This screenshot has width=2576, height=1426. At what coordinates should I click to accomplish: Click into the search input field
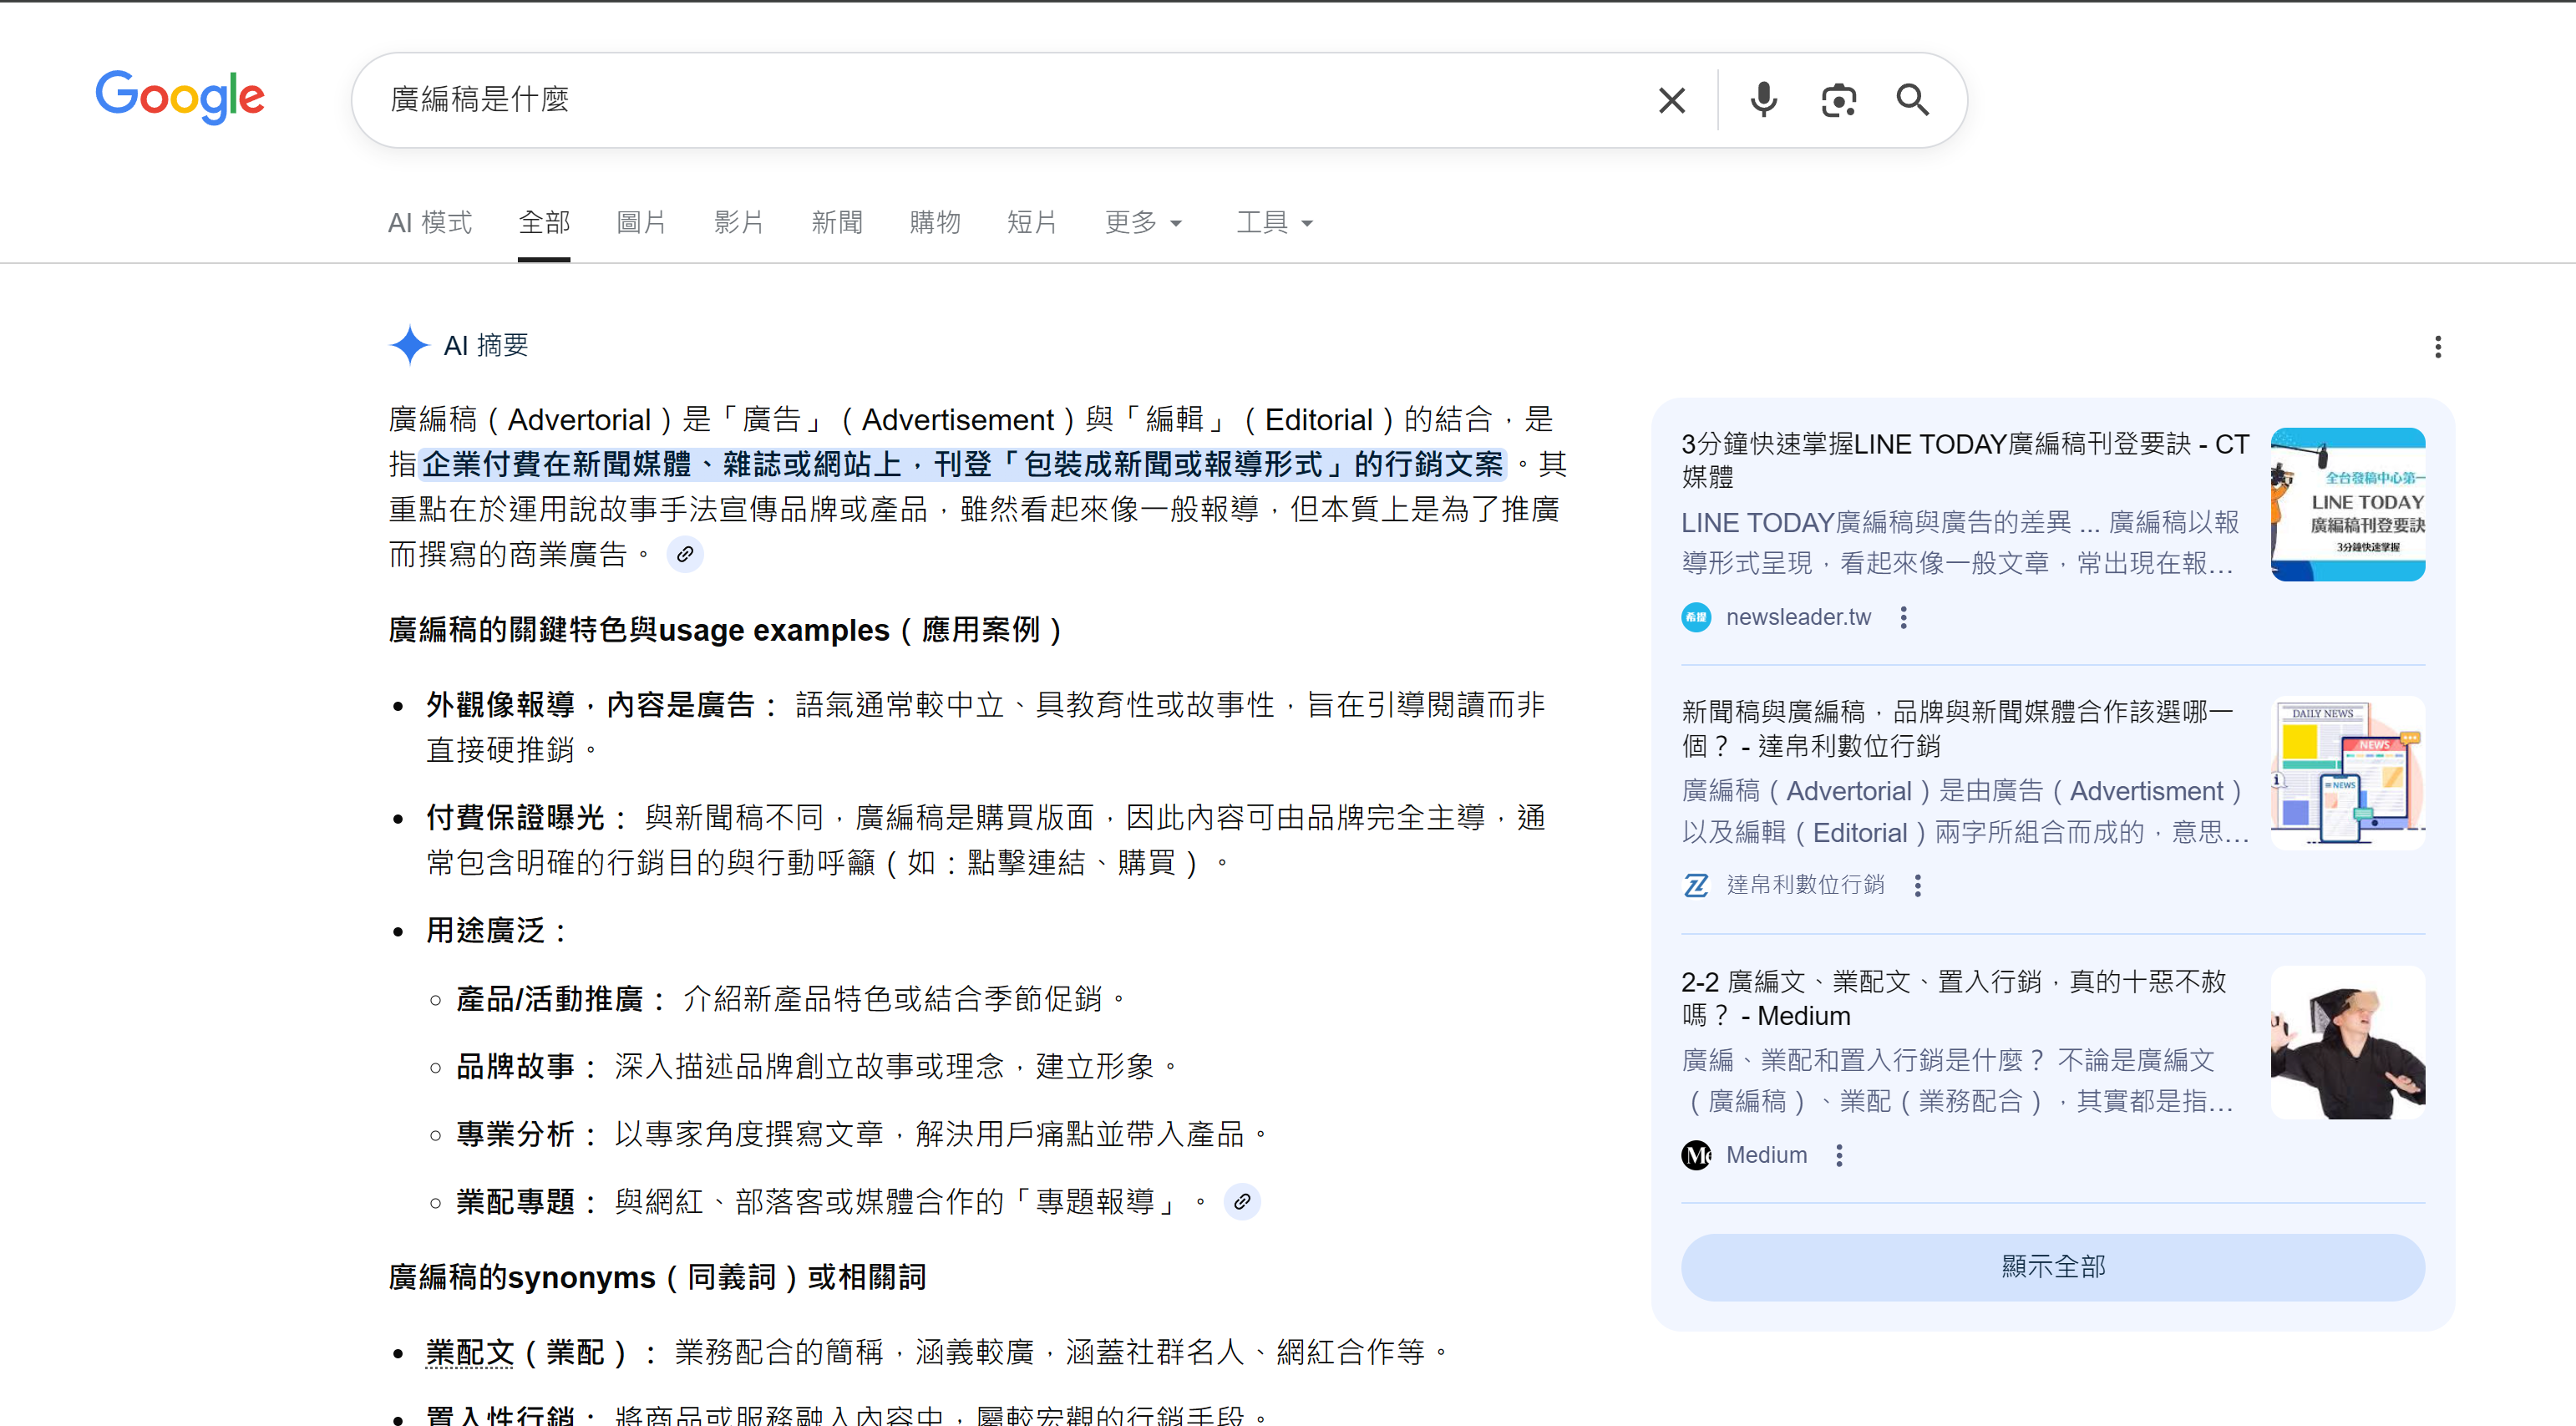[1000, 100]
